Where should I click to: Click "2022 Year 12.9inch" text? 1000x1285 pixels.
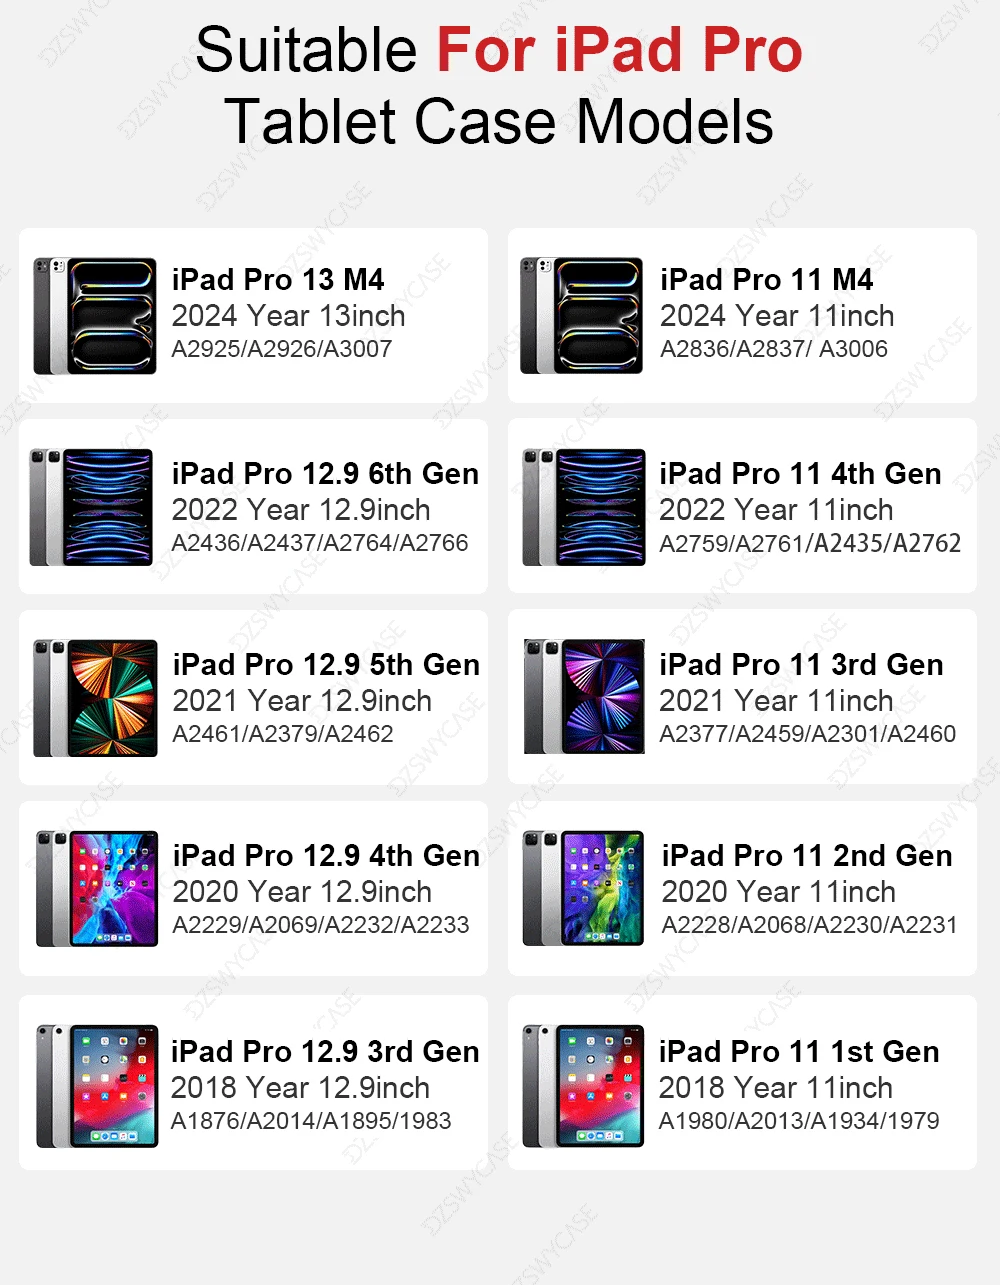pos(301,510)
